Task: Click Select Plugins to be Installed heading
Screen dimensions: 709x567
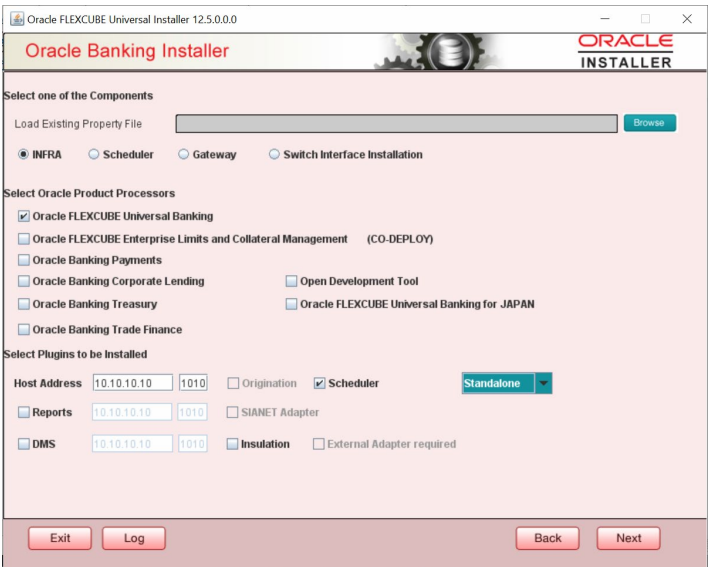Action: click(x=76, y=354)
